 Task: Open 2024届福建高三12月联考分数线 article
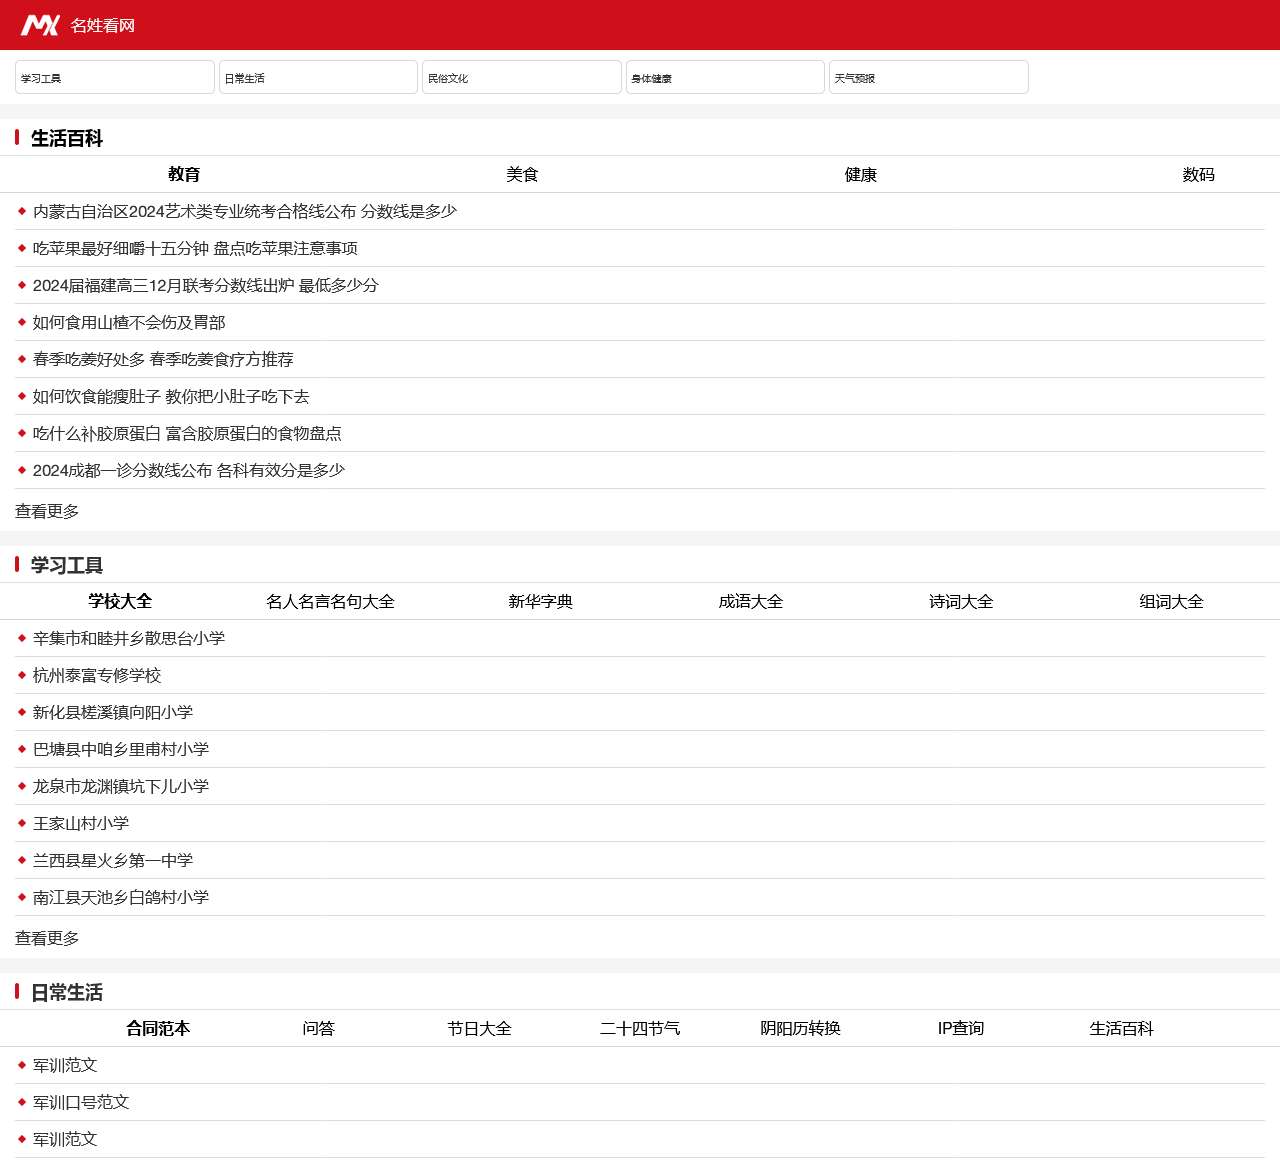206,285
